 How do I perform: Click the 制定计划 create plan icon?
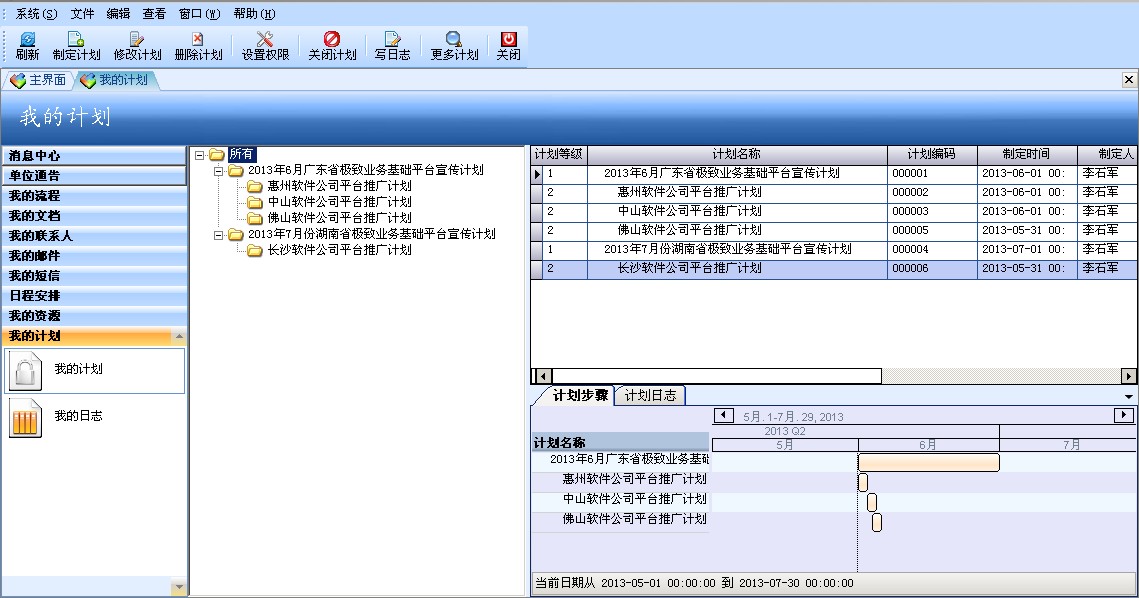pyautogui.click(x=76, y=39)
